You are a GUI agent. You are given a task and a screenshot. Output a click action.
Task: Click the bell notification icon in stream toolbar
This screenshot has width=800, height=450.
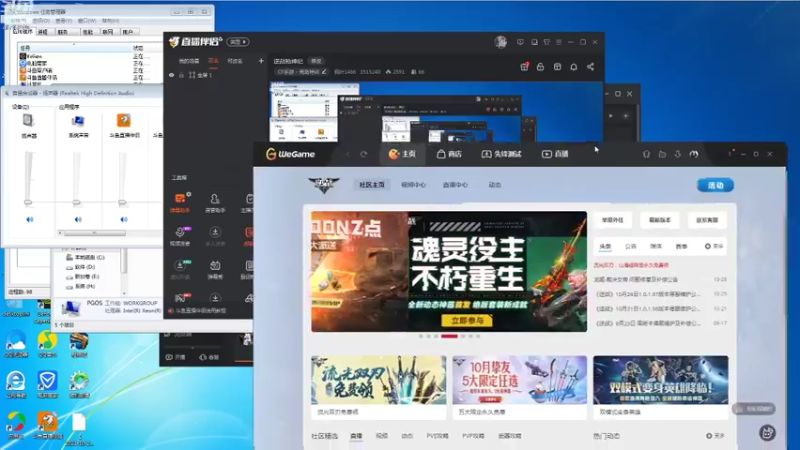point(573,67)
